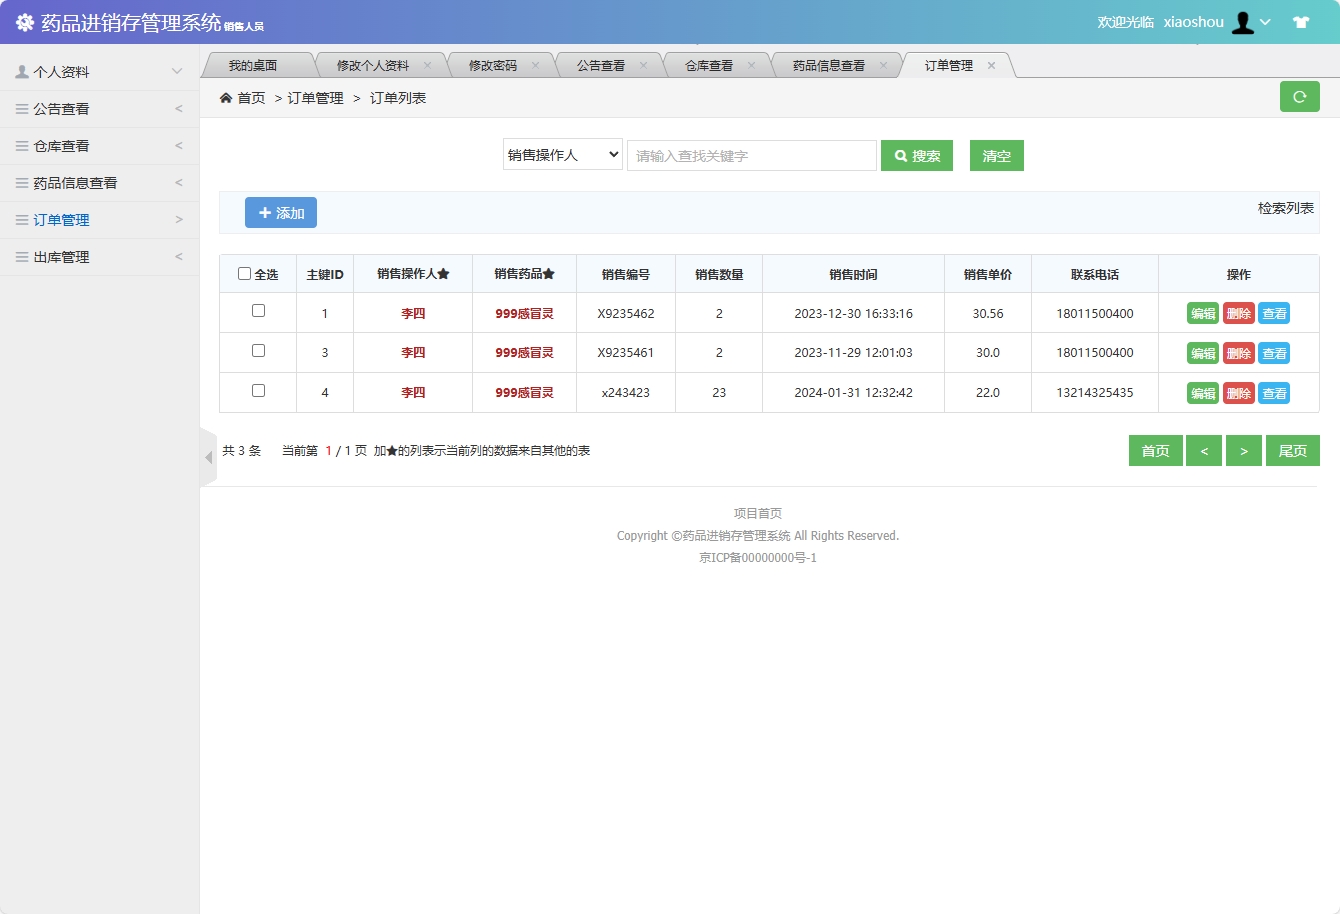Click the previous page arrow in pagination
Viewport: 1340px width, 914px height.
(x=1204, y=450)
